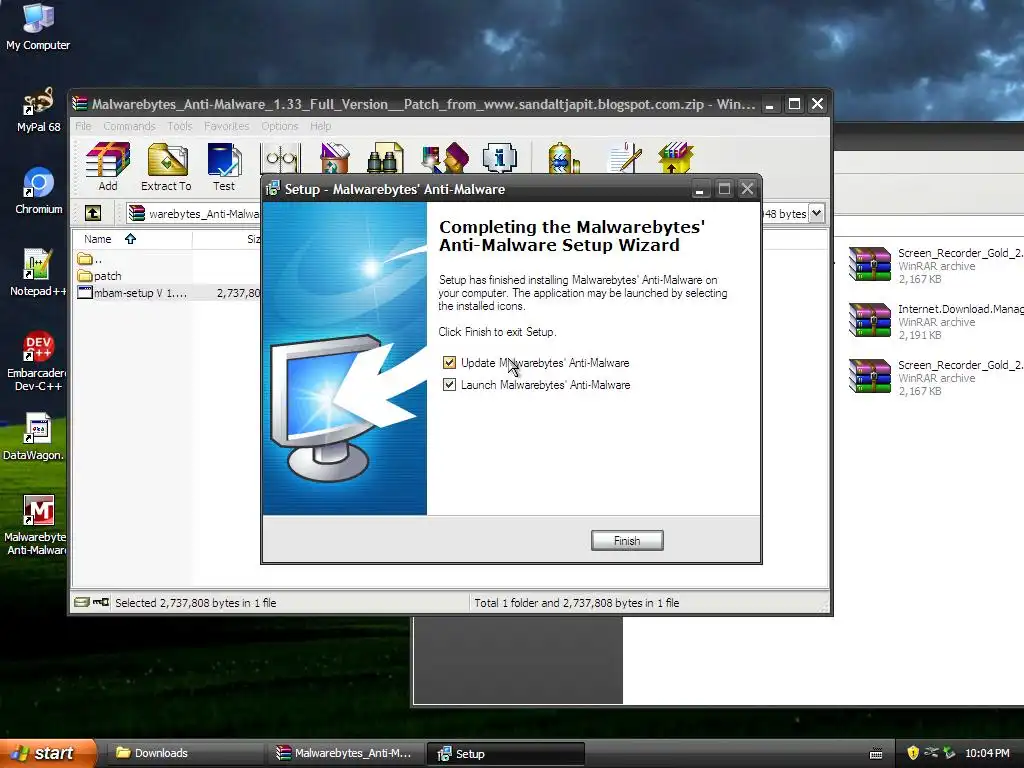Screen dimensions: 1024x768
Task: Click the safely remove hardware tray icon
Action: (949, 753)
